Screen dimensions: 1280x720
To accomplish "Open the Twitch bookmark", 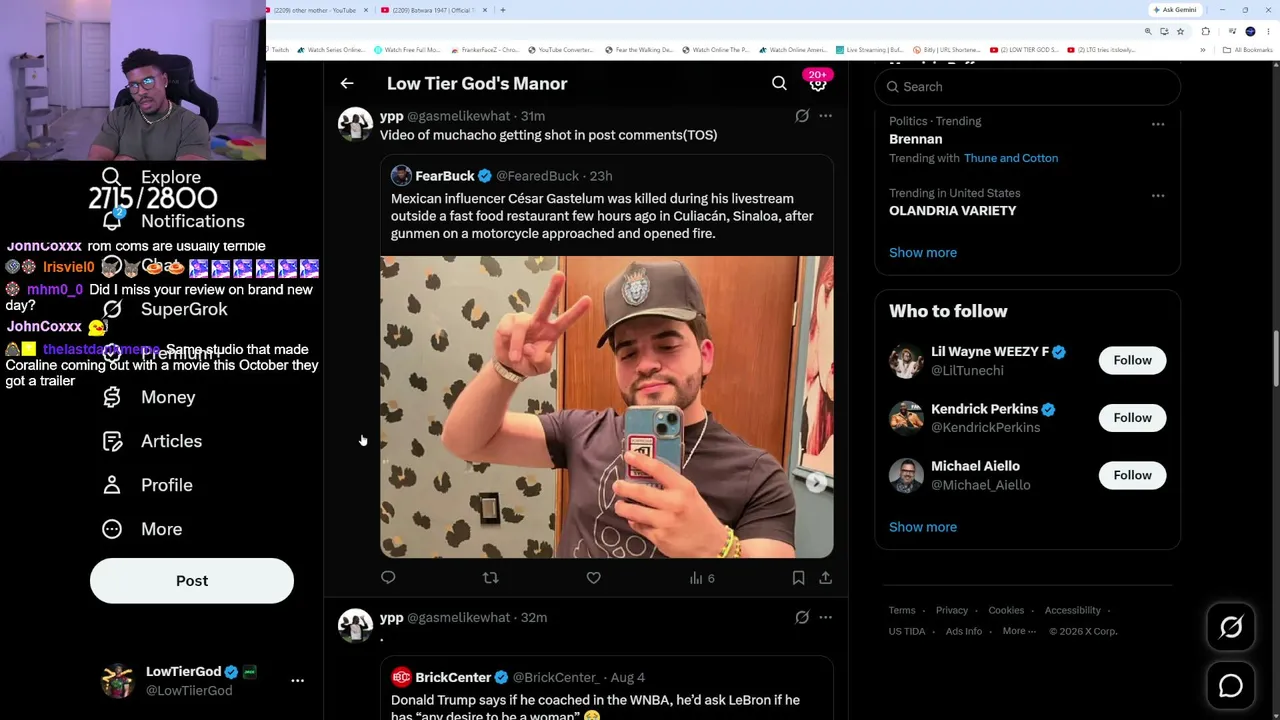I will tap(277, 49).
